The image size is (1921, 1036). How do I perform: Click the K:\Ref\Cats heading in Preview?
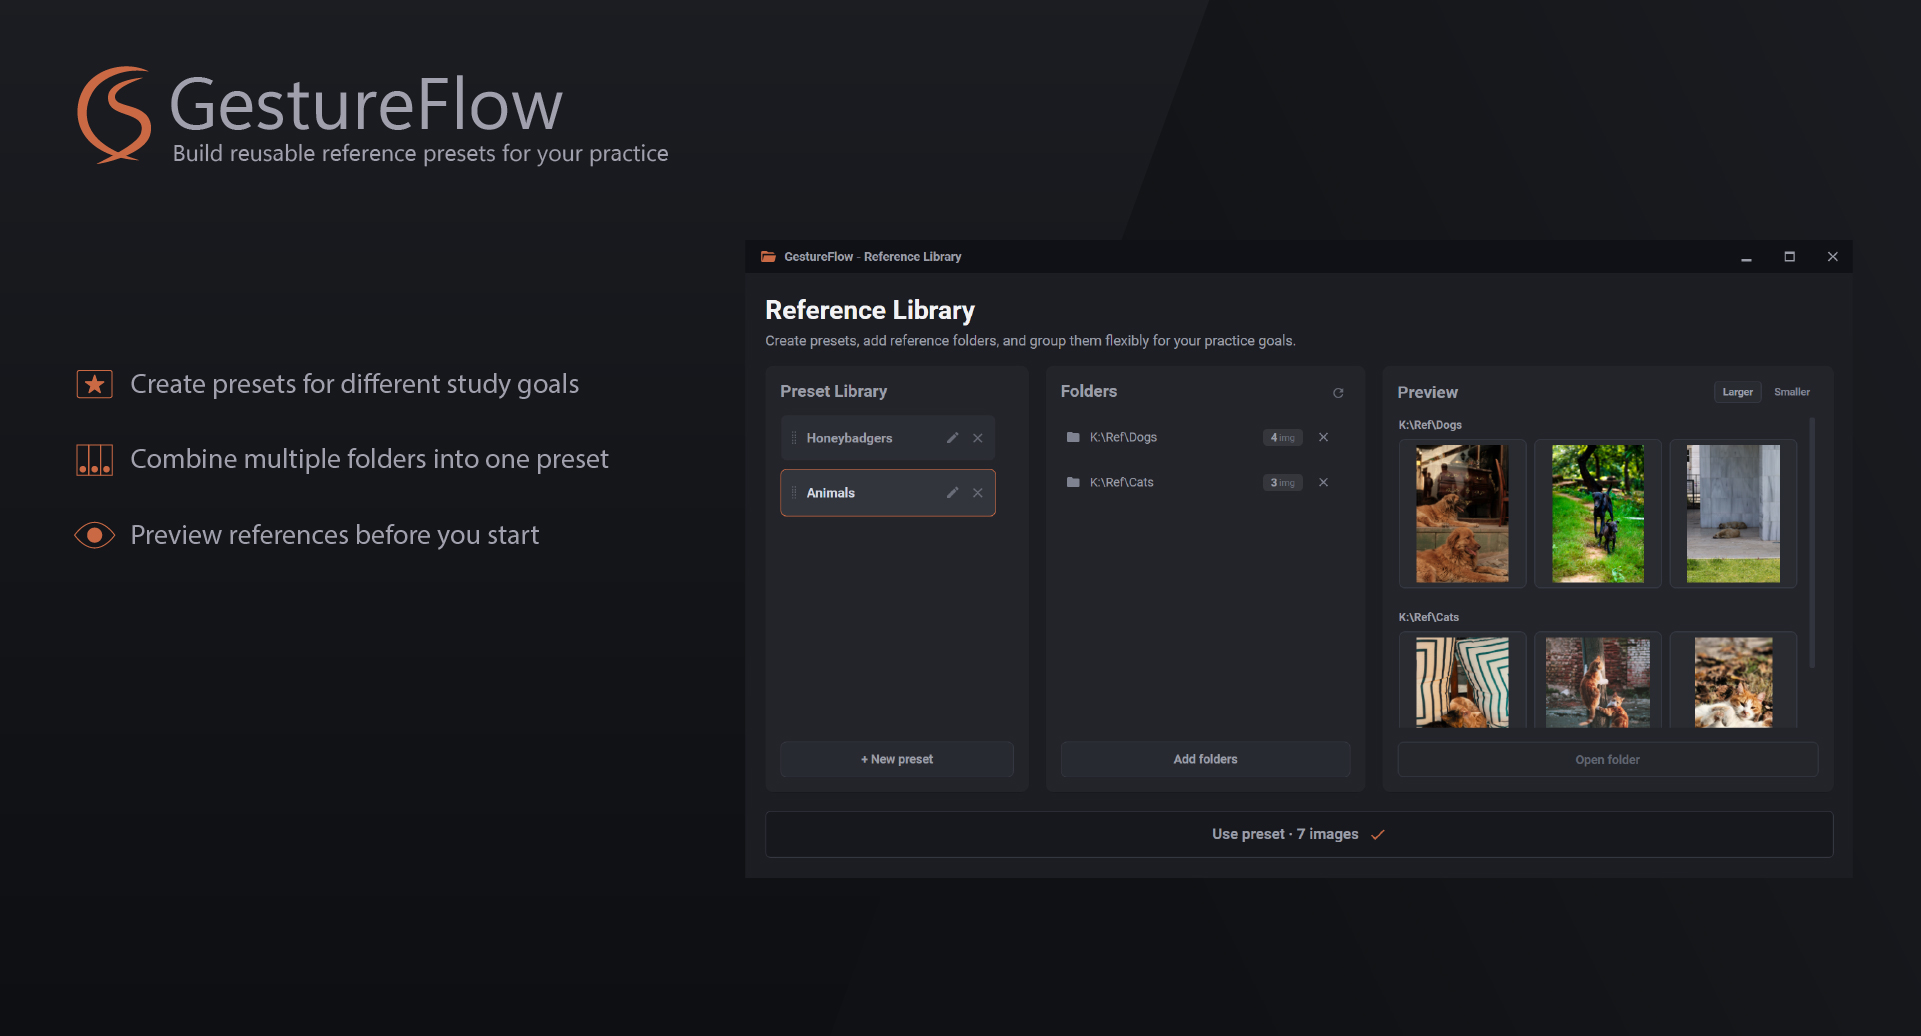pos(1428,617)
